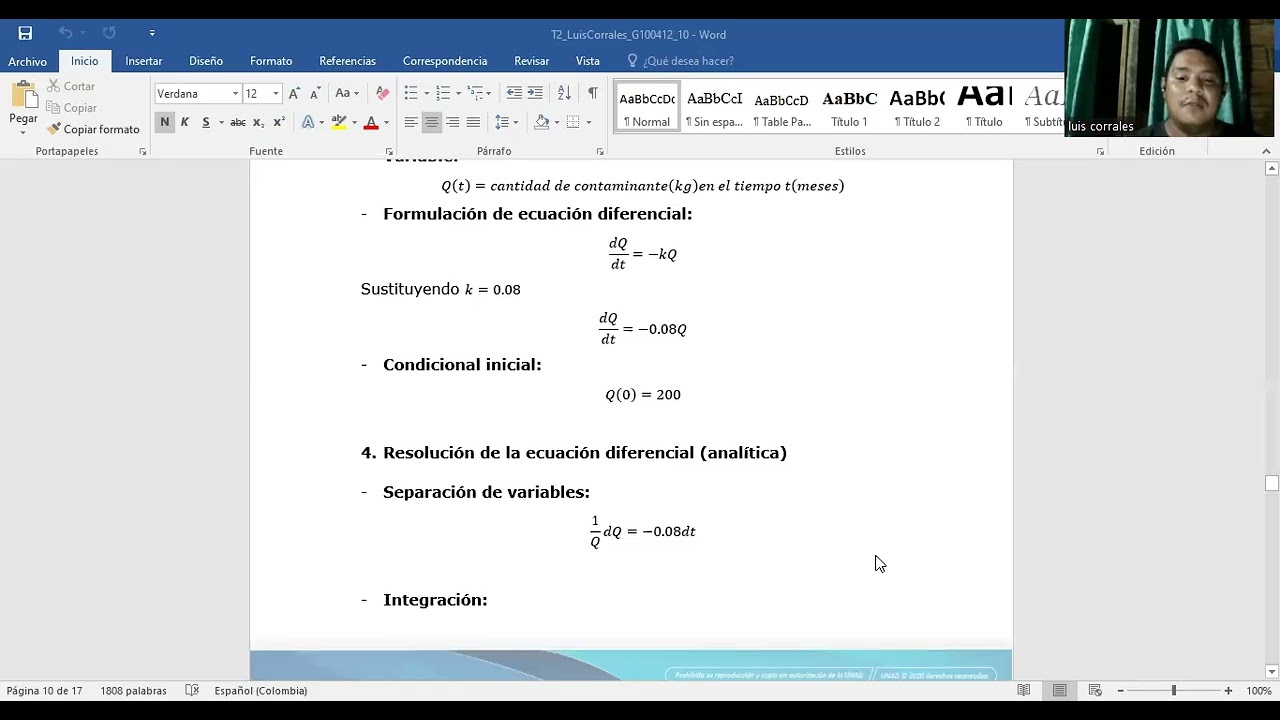
Task: Open borders dropdown arrow
Action: [588, 123]
